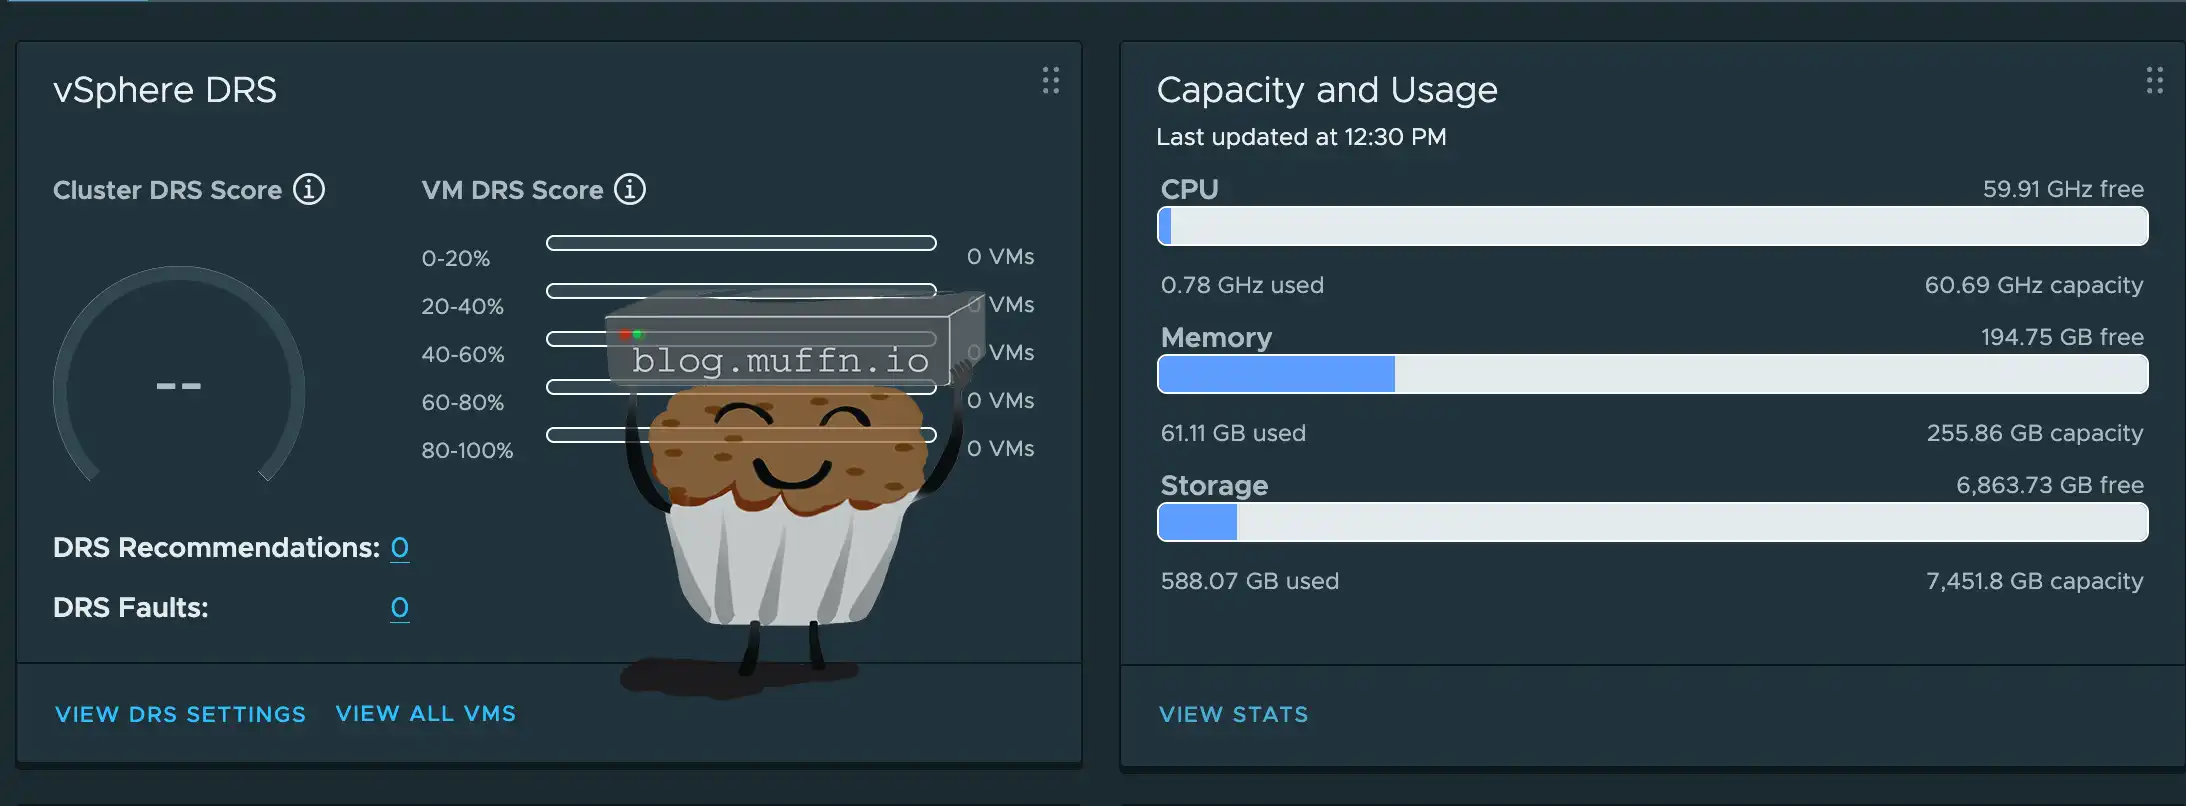Open View DRS Settings
This screenshot has width=2186, height=806.
pos(180,714)
